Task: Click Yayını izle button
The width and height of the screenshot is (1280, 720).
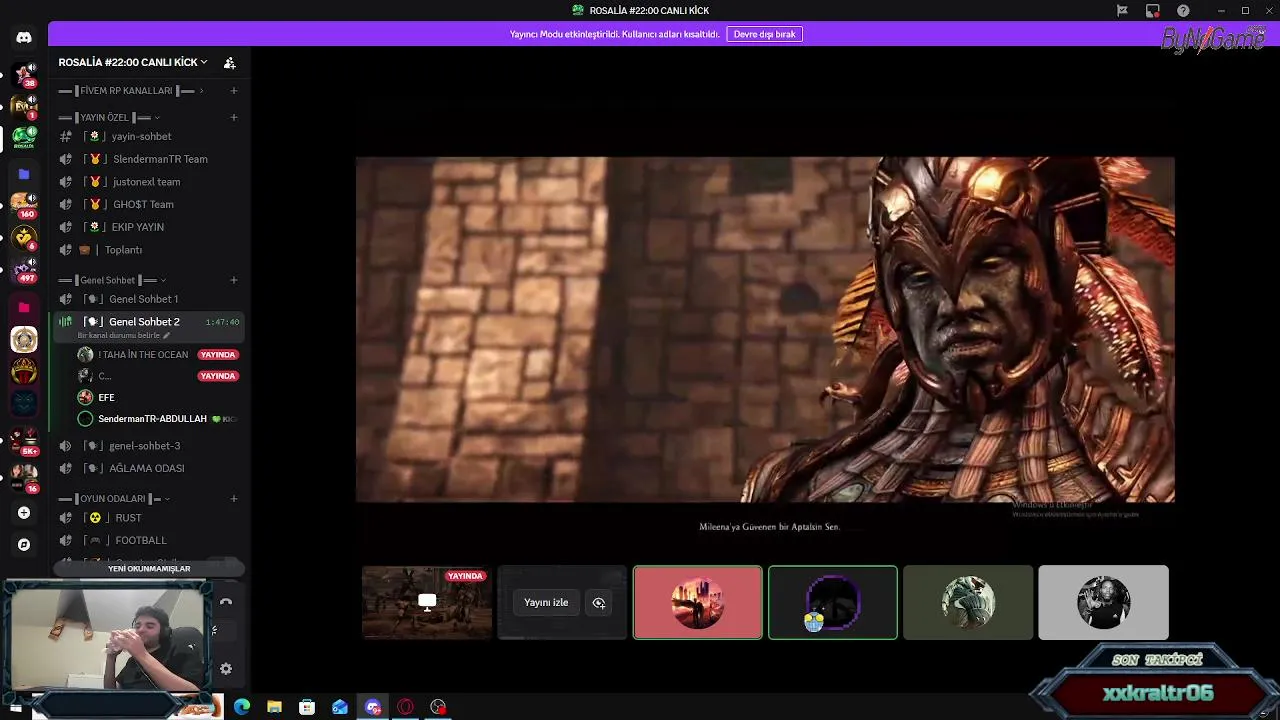Action: (x=546, y=603)
